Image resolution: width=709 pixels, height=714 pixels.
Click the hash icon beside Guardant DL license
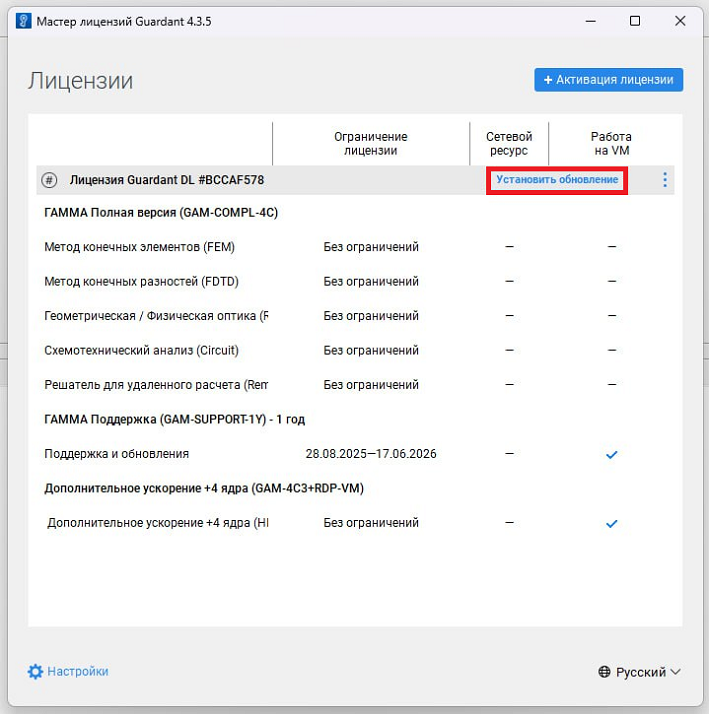(x=49, y=180)
